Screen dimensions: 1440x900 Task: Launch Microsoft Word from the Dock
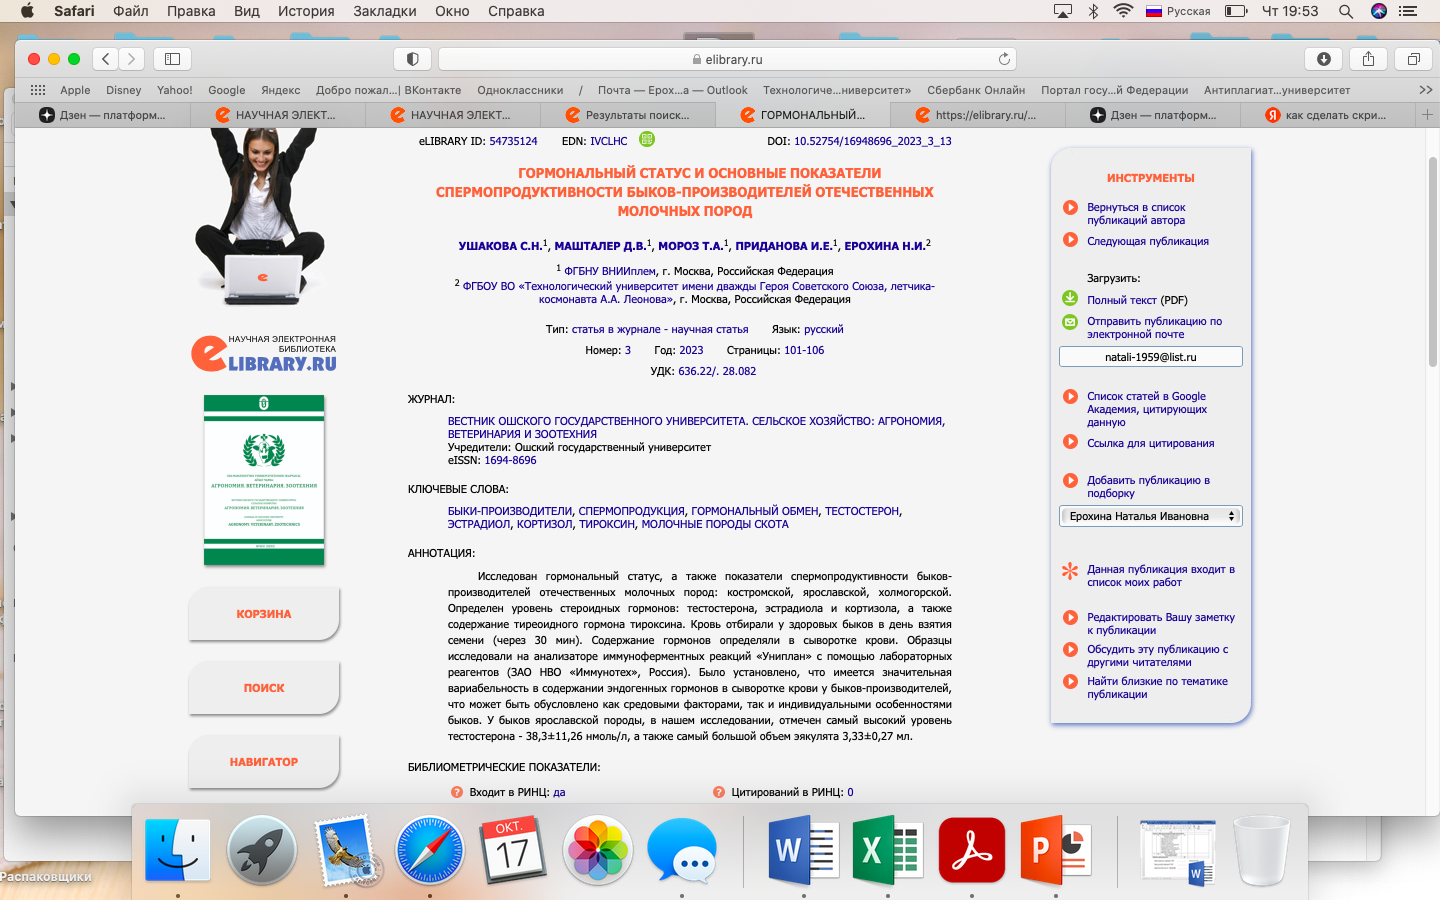pos(803,850)
